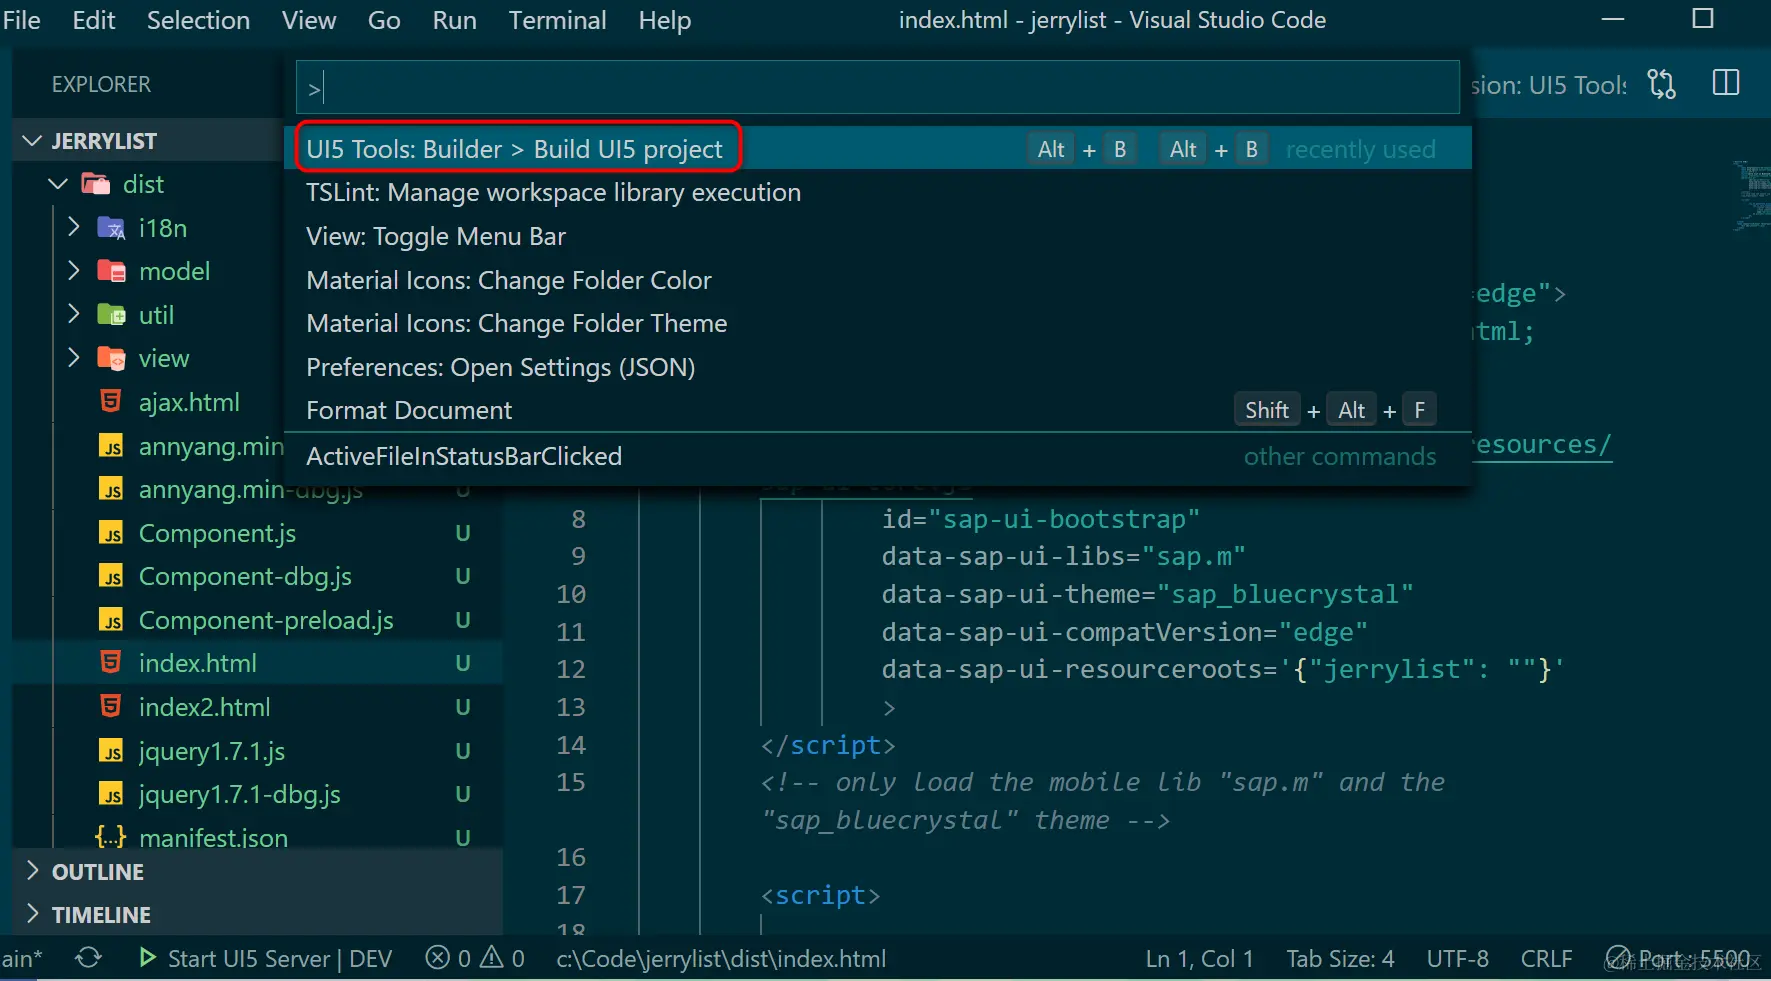Select Material Icons: Change Folder Theme
This screenshot has width=1771, height=981.
[x=878, y=323]
